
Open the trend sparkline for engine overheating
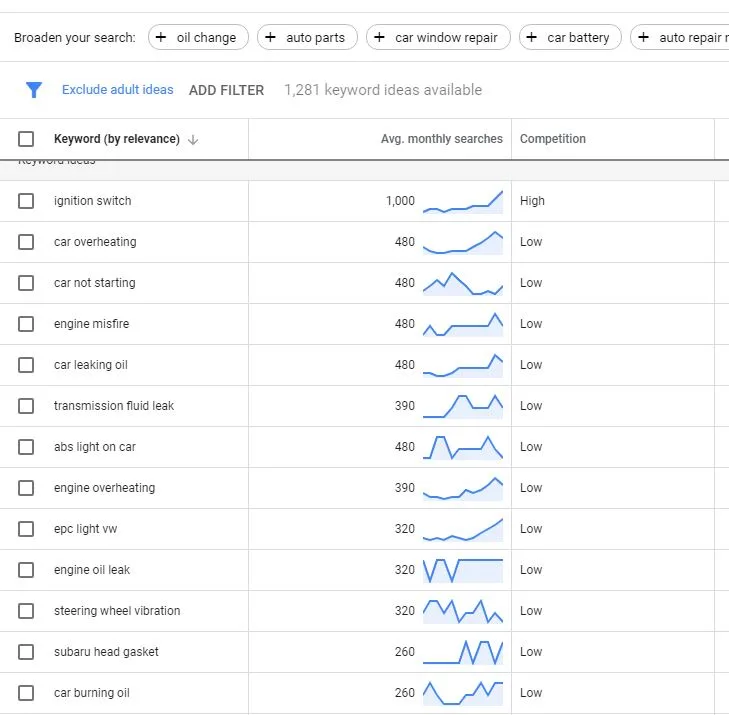tap(463, 489)
